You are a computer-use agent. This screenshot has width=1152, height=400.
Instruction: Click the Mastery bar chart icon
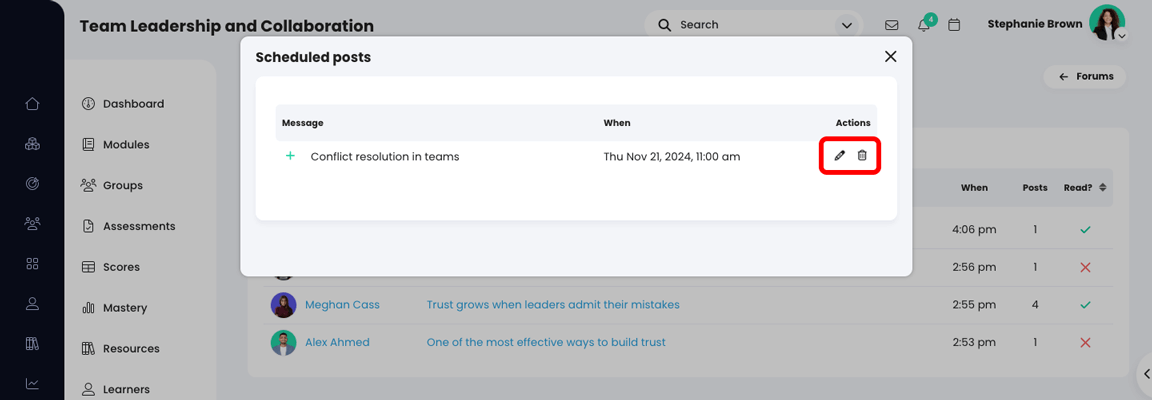tap(88, 308)
